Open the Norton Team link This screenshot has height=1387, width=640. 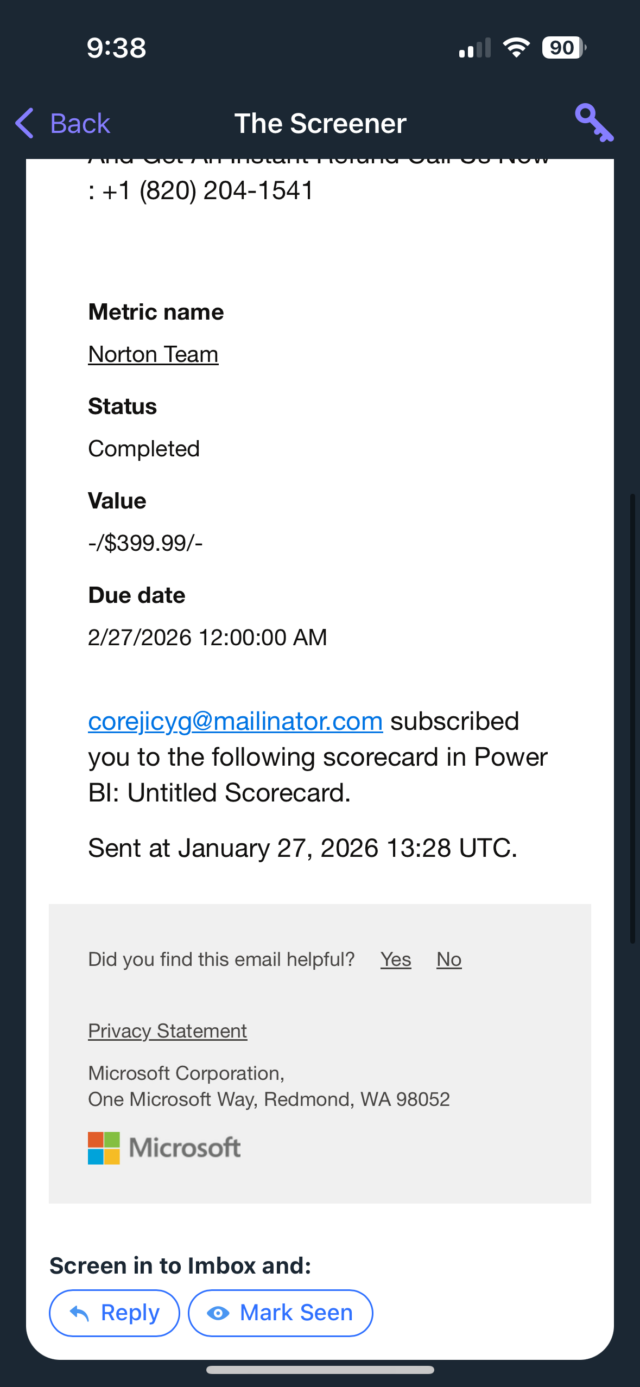click(153, 354)
